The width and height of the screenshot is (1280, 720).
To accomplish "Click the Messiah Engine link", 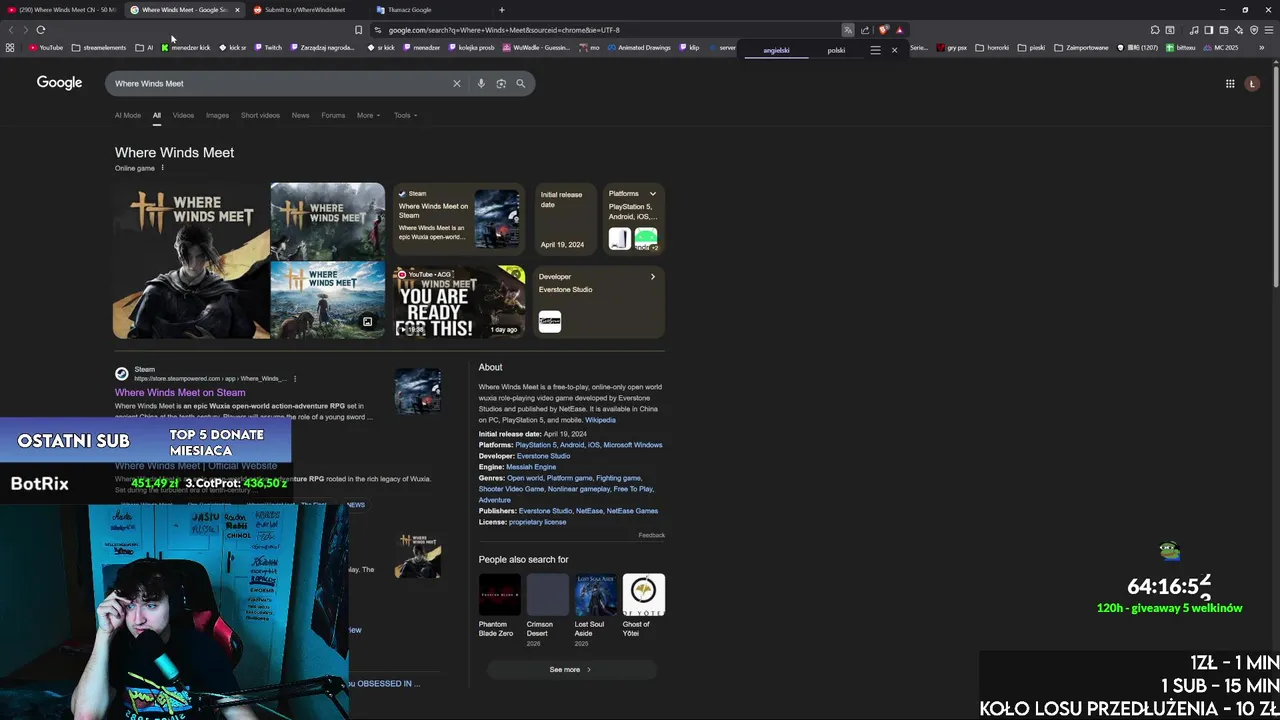I will [x=531, y=467].
